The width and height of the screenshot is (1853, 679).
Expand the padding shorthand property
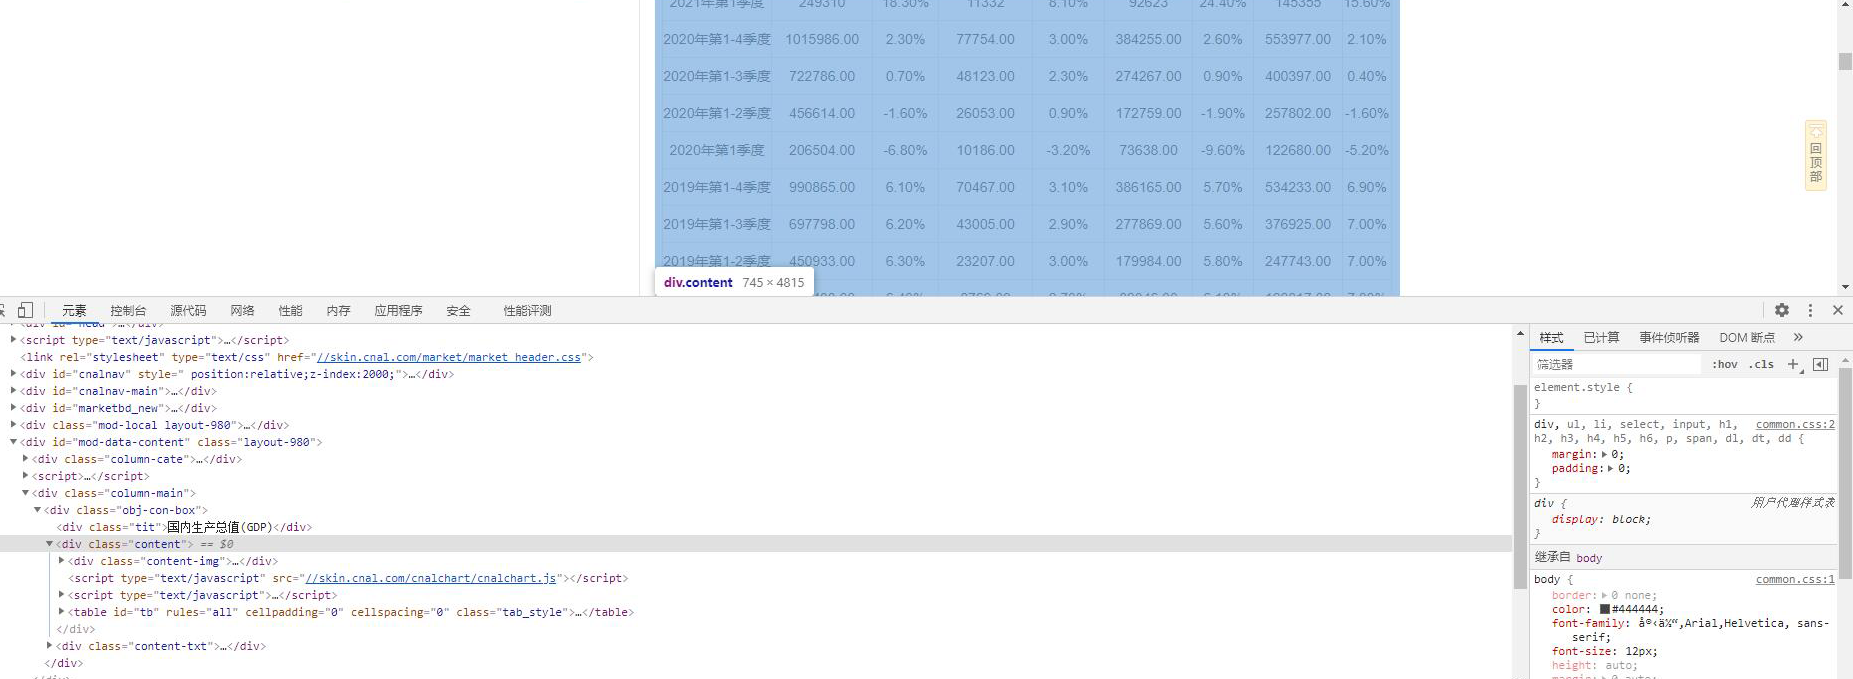(x=1610, y=468)
